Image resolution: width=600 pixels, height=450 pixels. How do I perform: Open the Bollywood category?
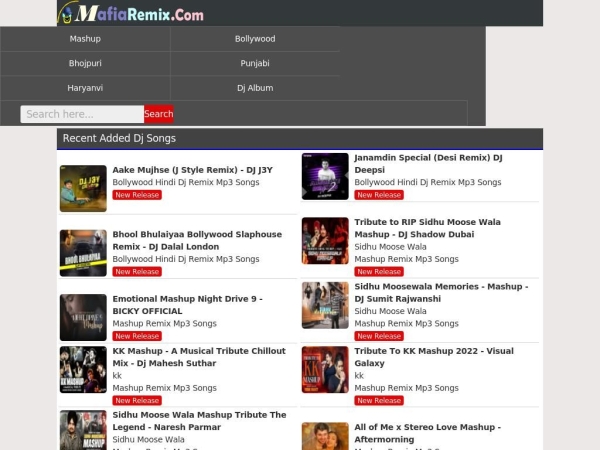(x=255, y=39)
